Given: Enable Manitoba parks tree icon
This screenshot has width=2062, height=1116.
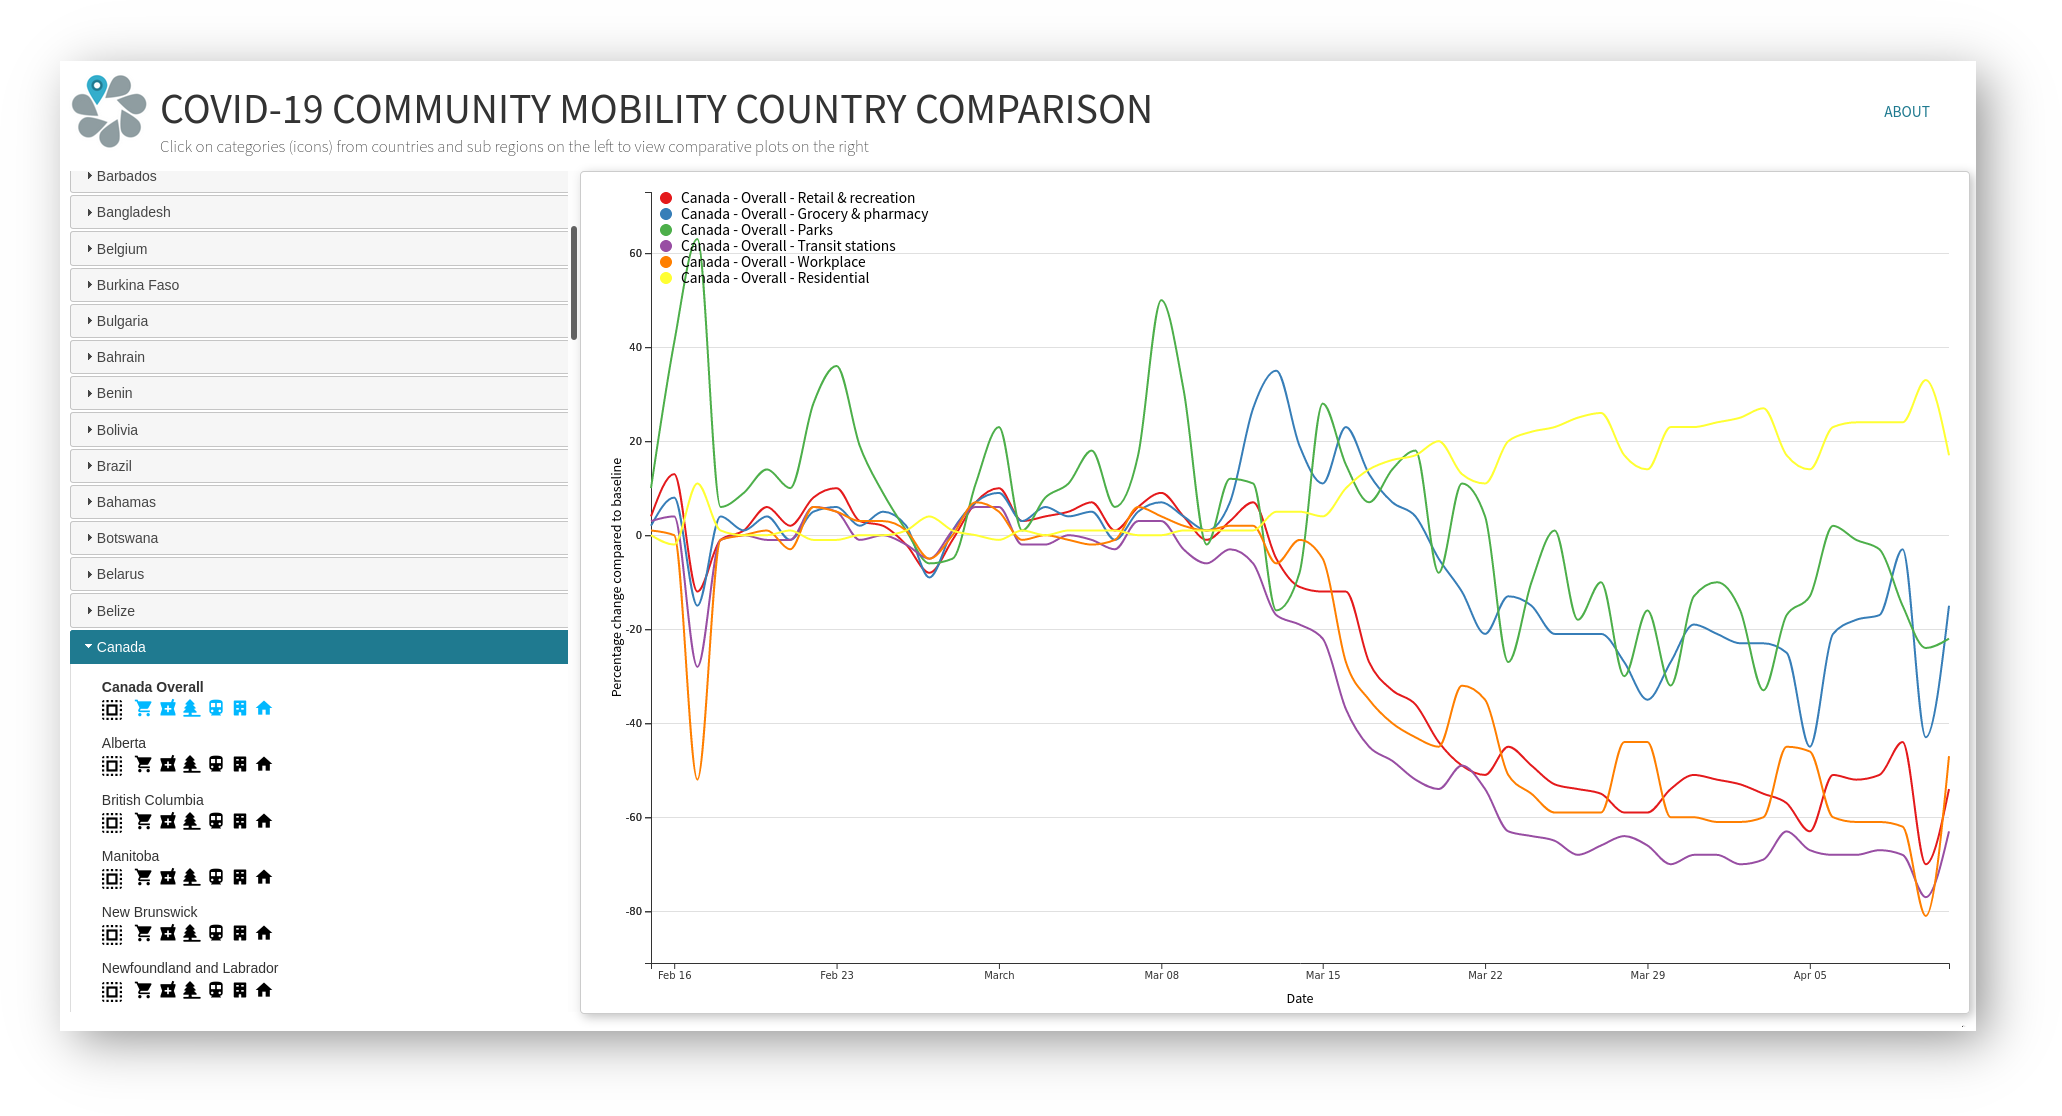Looking at the screenshot, I should point(191,877).
